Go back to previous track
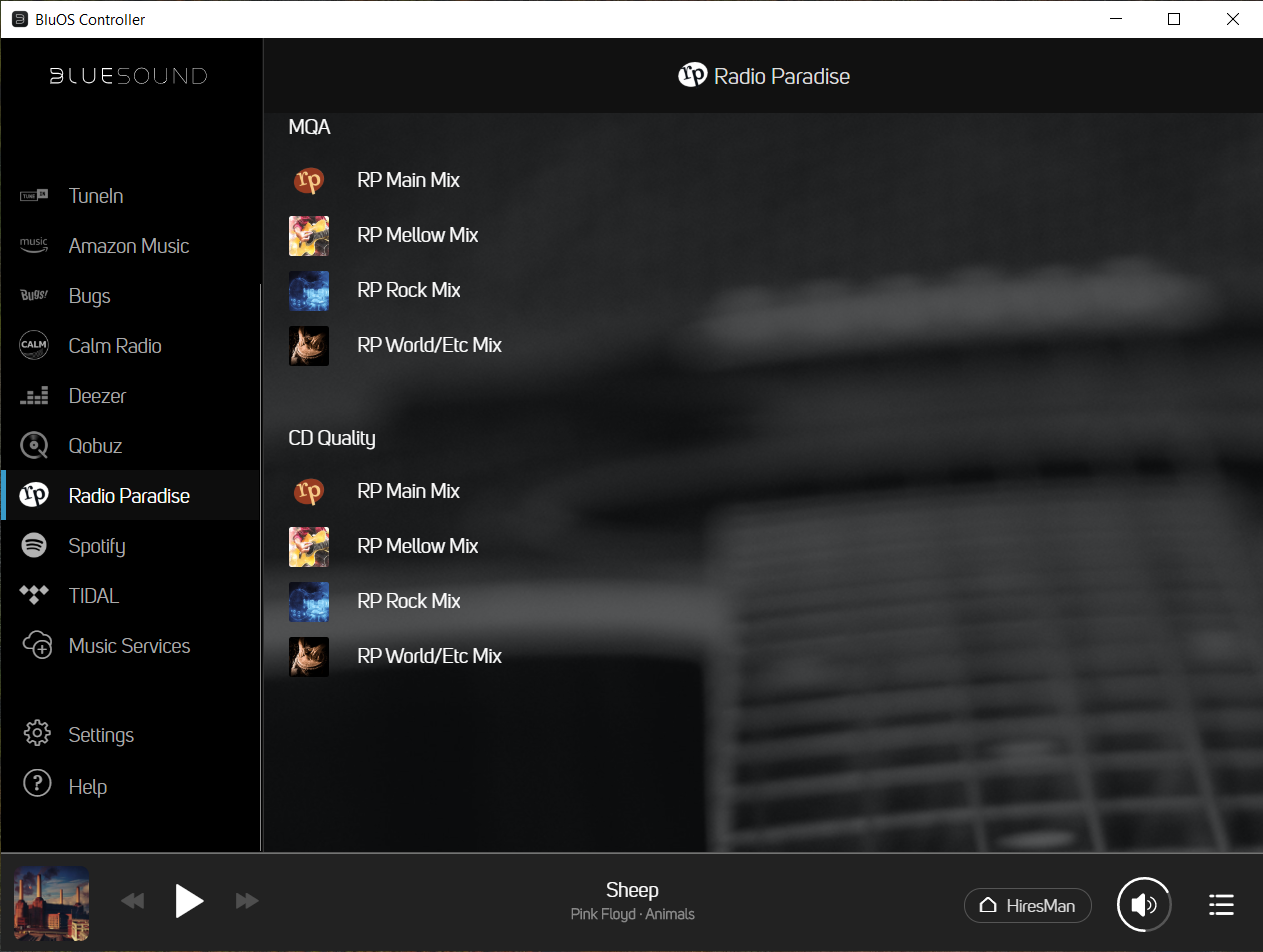 [132, 901]
